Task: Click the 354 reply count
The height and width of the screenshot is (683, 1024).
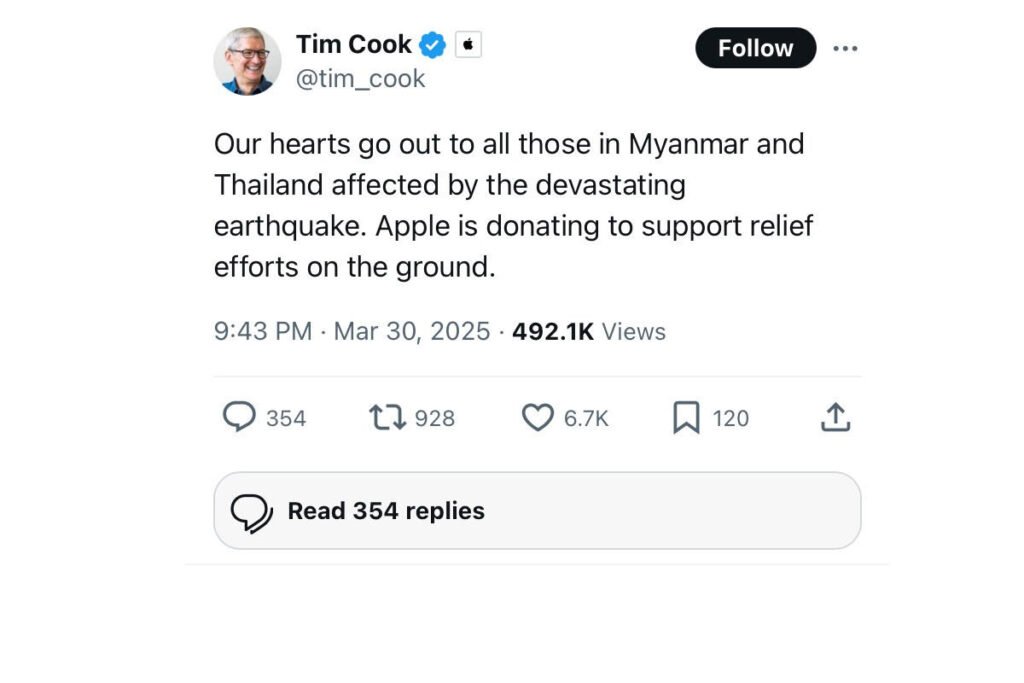Action: click(x=286, y=418)
